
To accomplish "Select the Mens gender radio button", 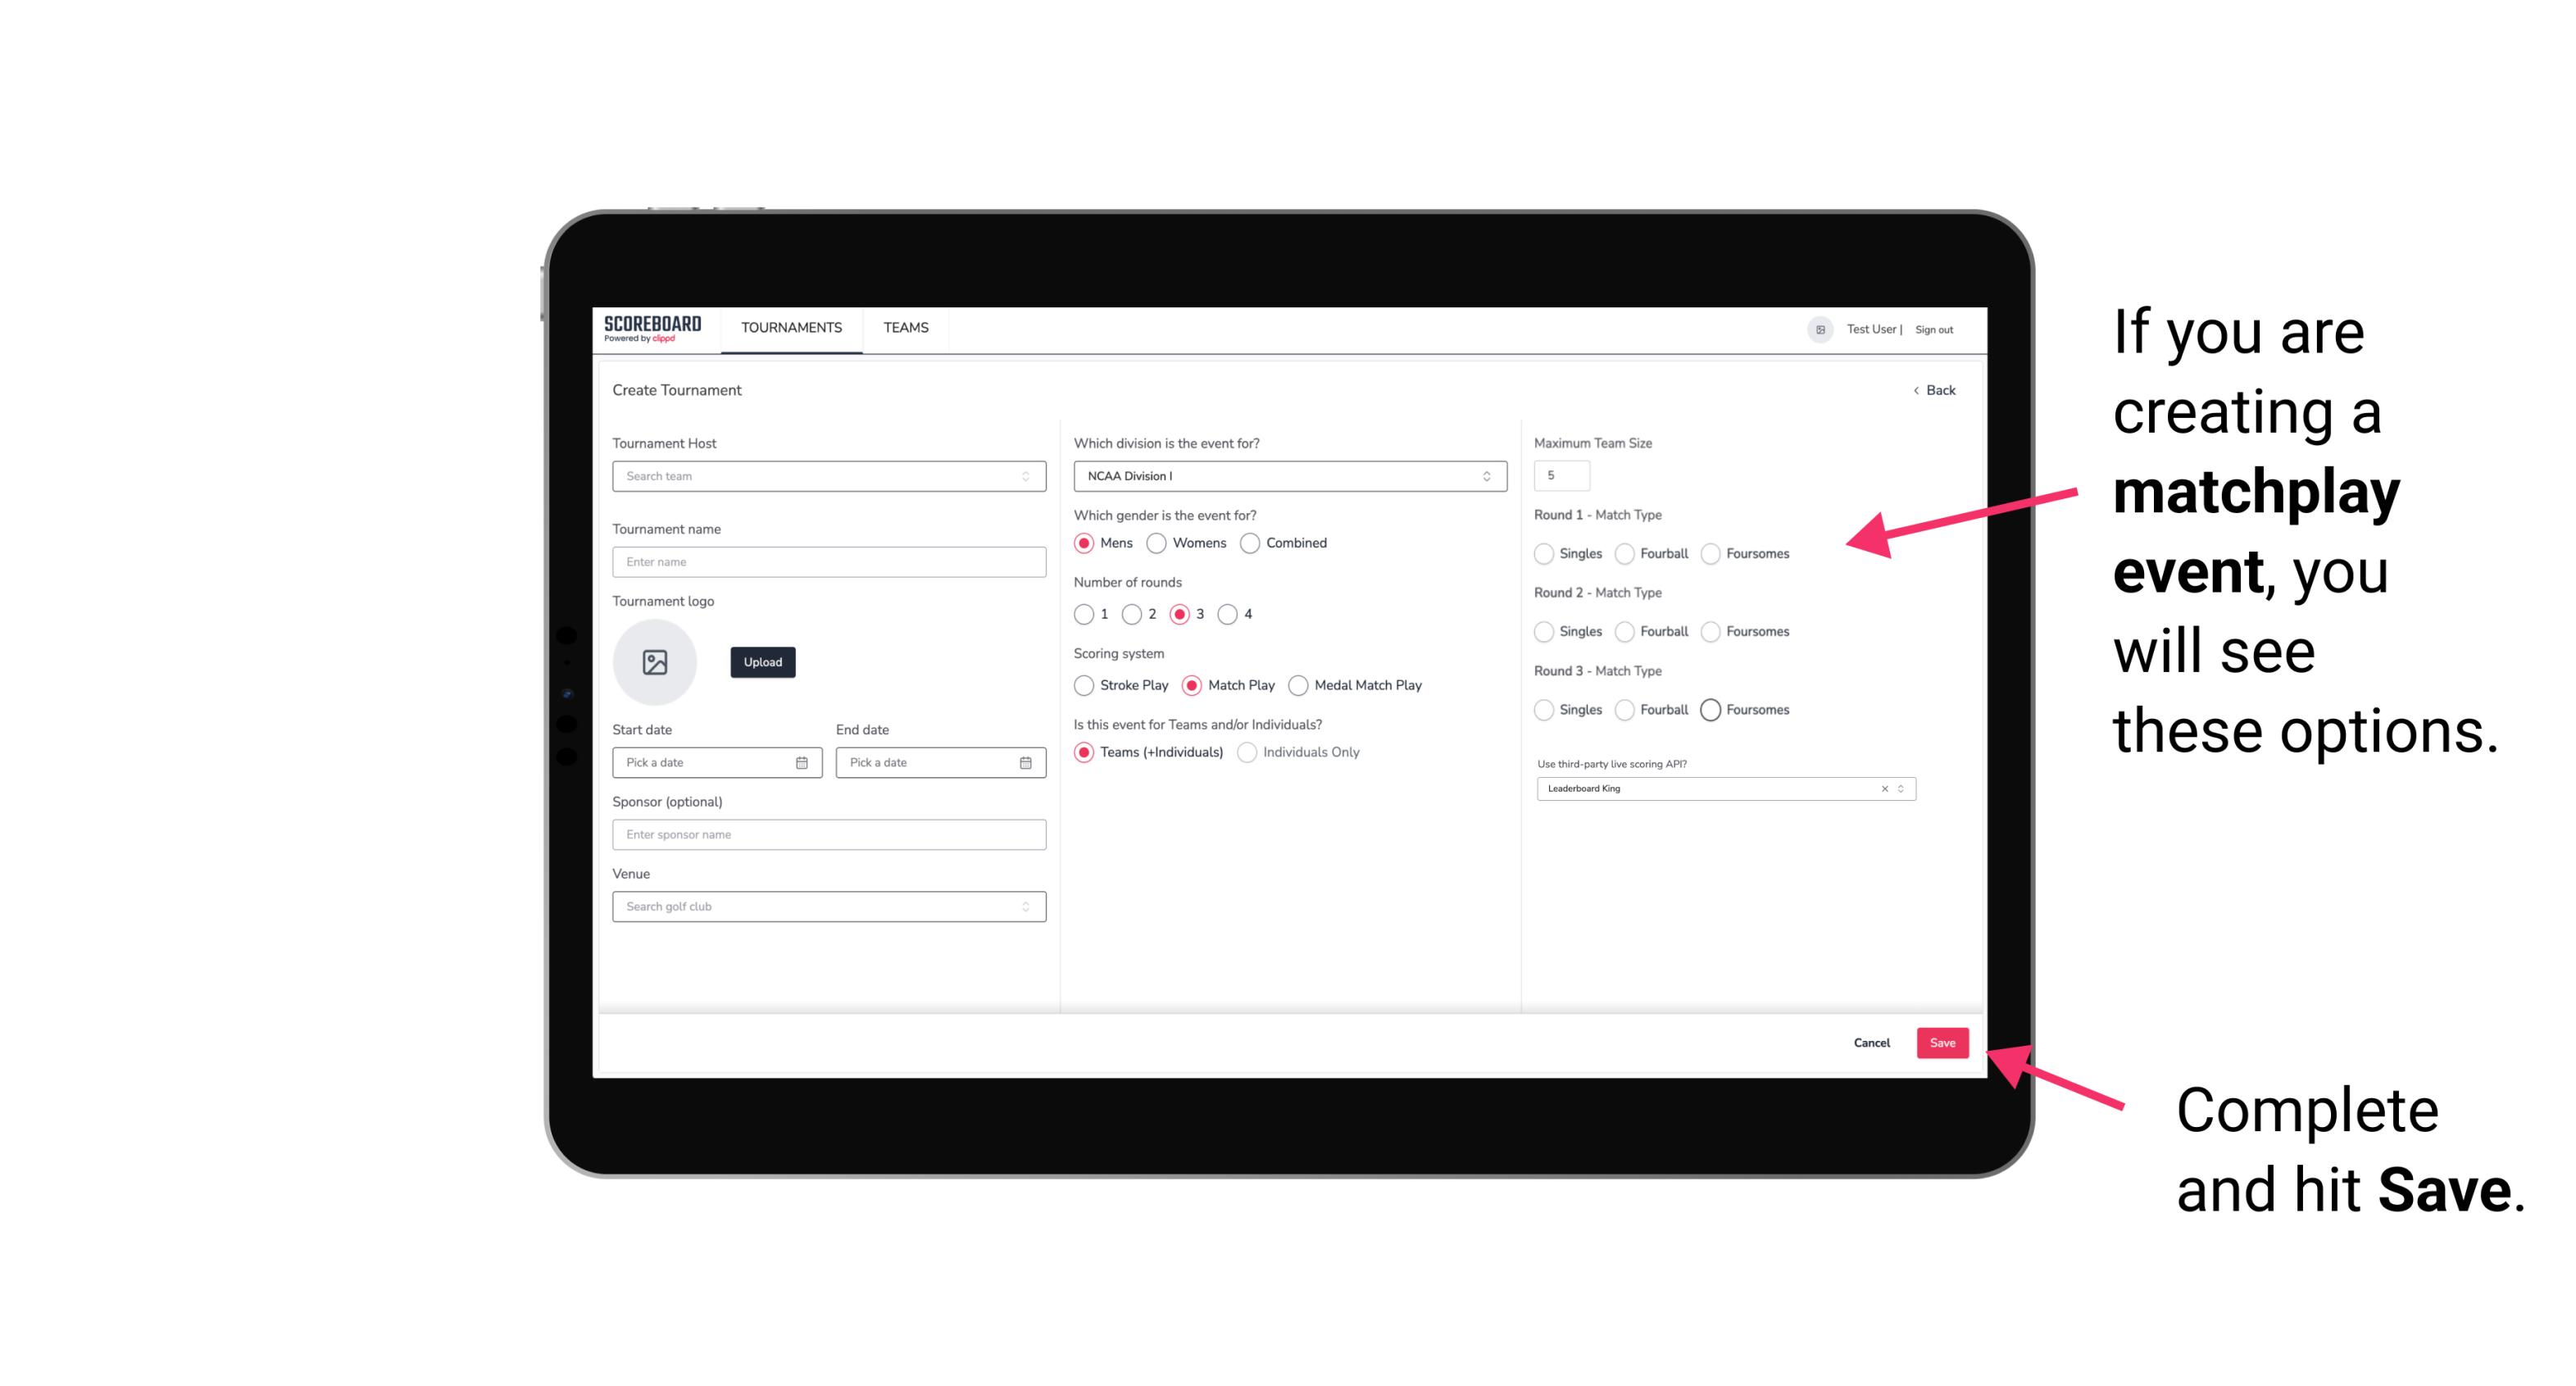I will tap(1085, 543).
